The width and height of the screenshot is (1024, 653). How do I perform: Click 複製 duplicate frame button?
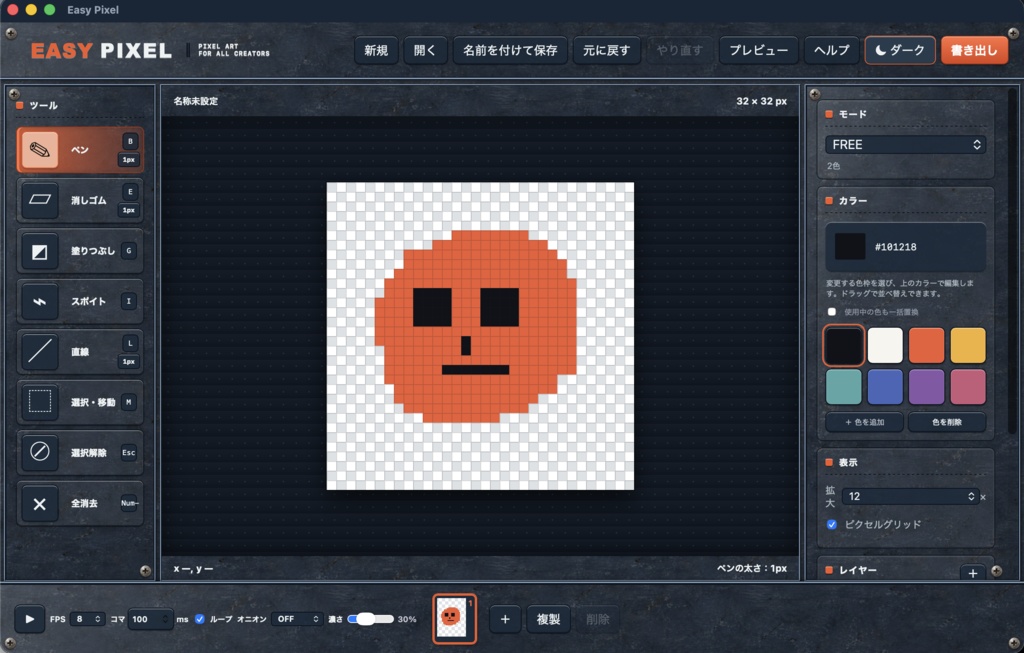(x=549, y=619)
